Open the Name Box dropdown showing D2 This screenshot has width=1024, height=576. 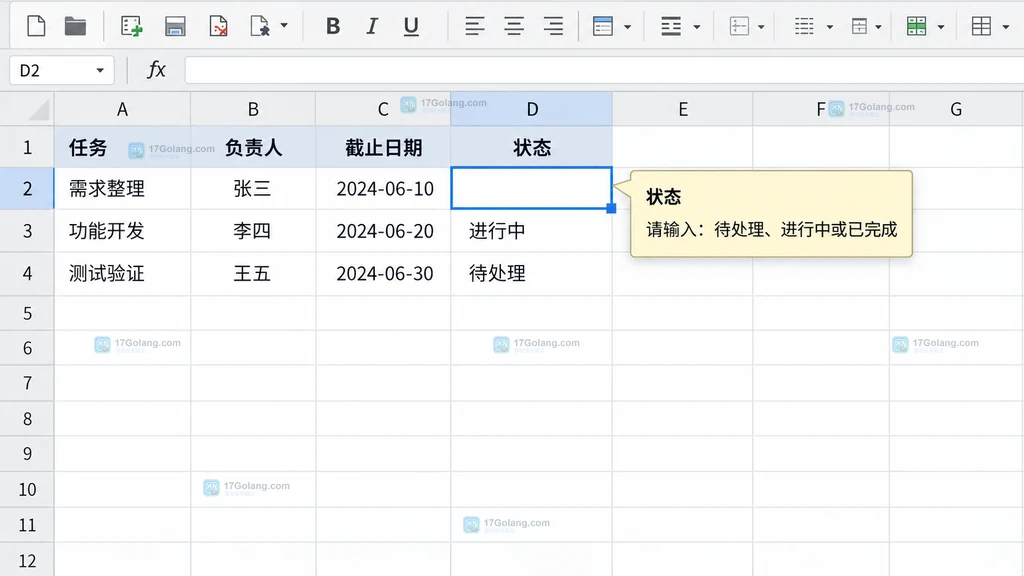click(100, 71)
